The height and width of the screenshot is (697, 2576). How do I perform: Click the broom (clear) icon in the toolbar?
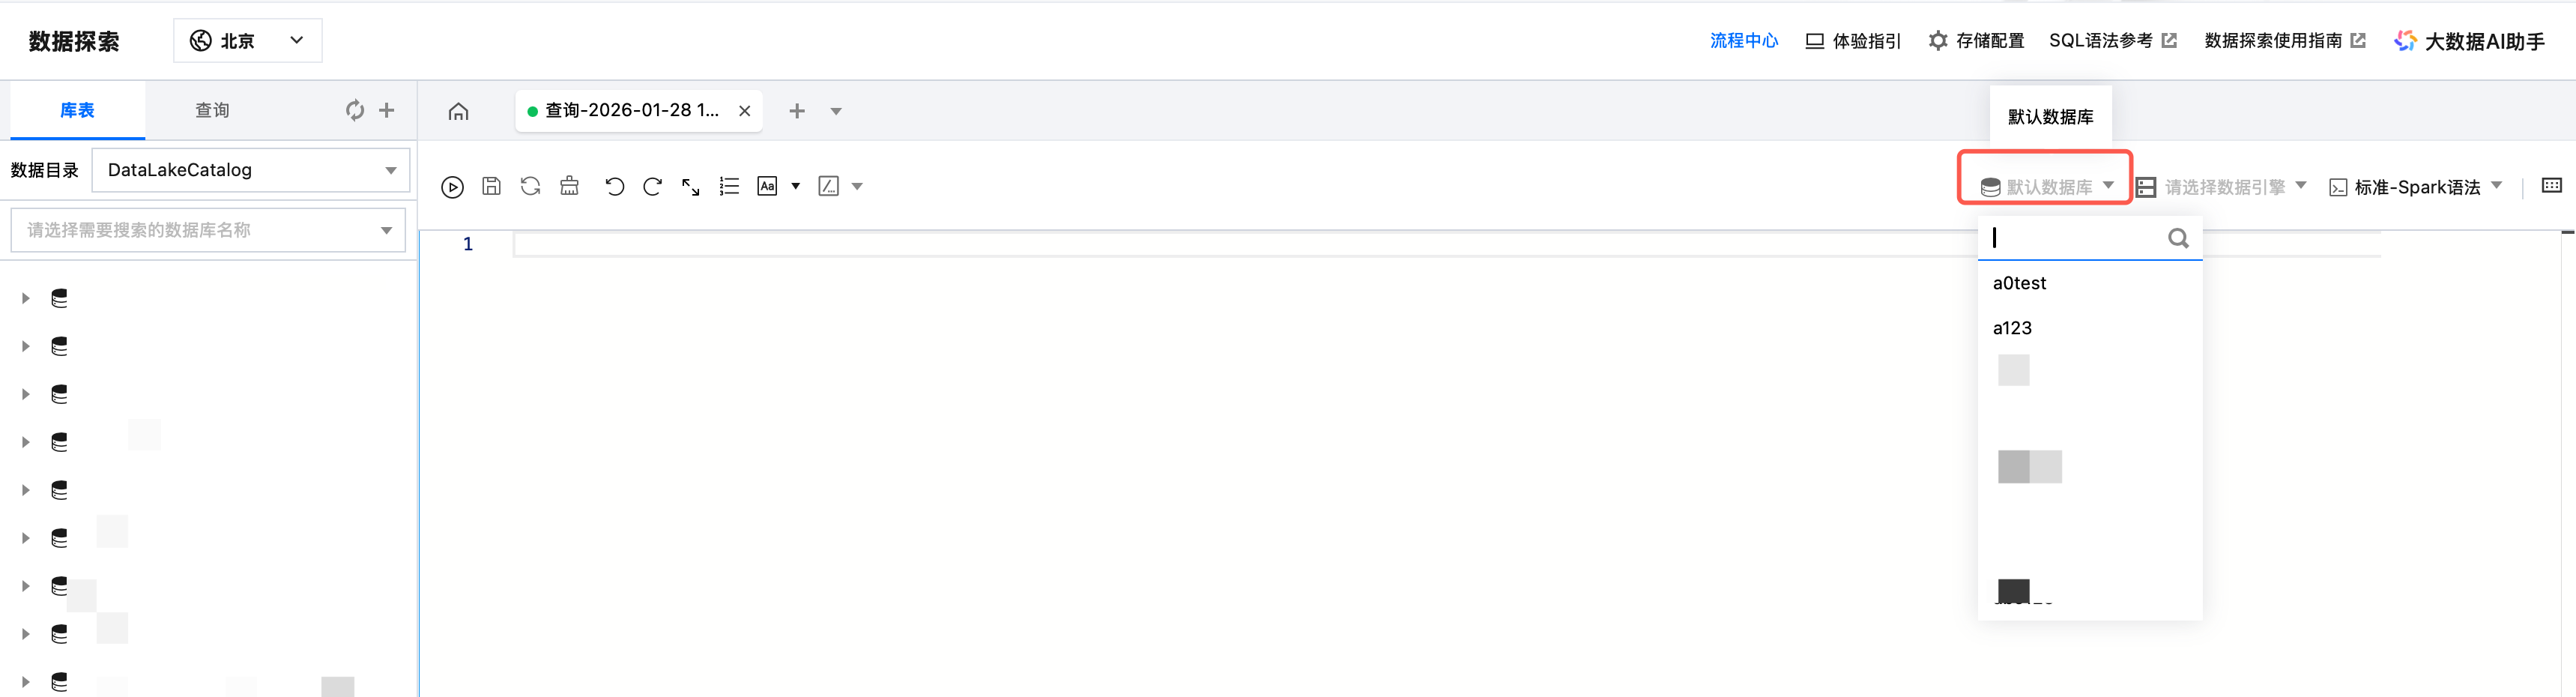(569, 186)
